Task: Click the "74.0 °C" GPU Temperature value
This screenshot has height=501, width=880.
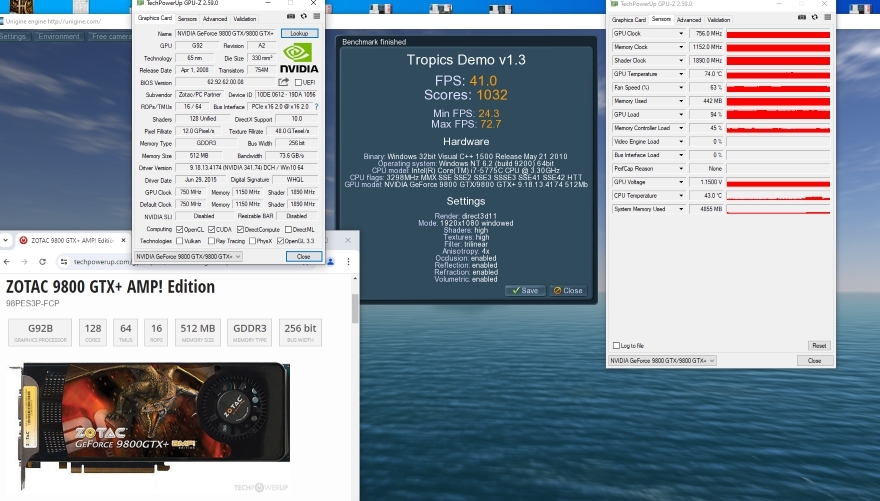Action: pos(706,74)
